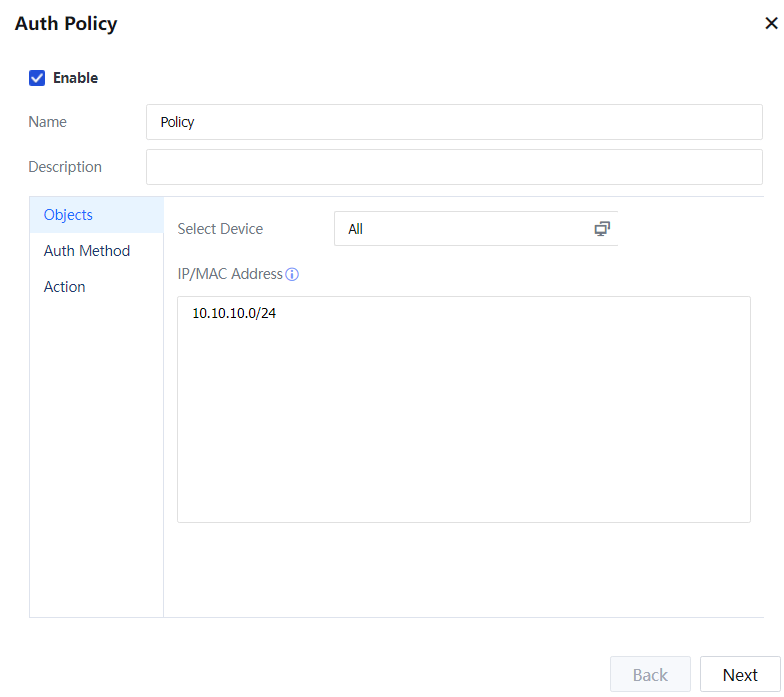Click the greyed-out Back button
Screen dimensions: 784x697
click(650, 675)
